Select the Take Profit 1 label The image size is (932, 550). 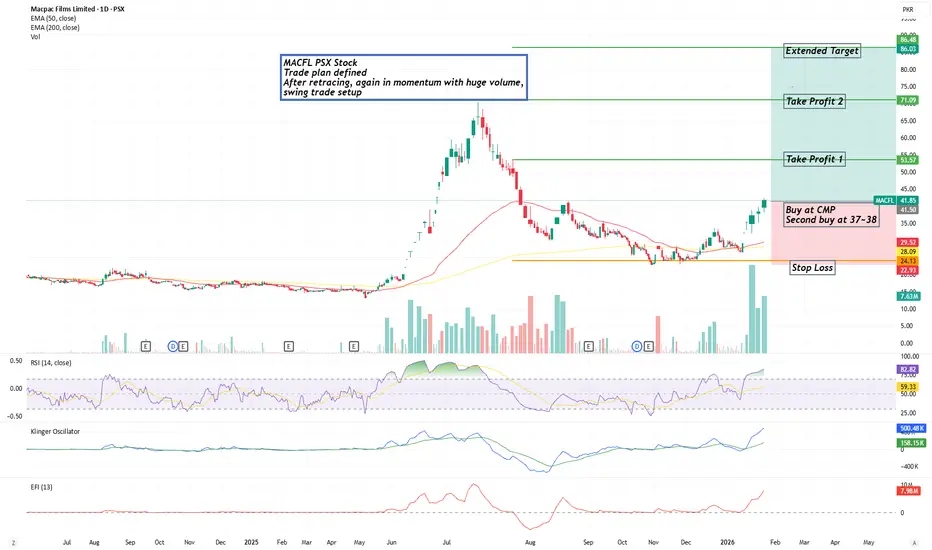815,159
